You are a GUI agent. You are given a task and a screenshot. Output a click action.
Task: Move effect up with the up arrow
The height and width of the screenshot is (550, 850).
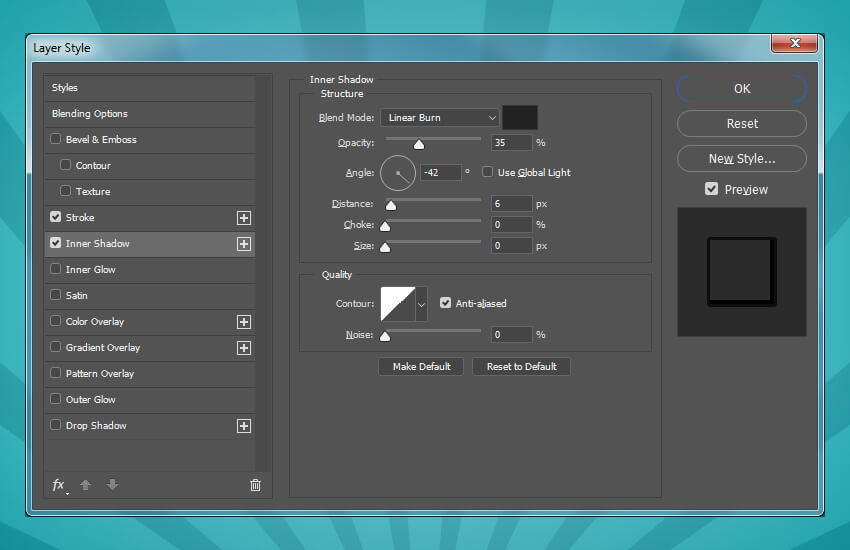(85, 485)
